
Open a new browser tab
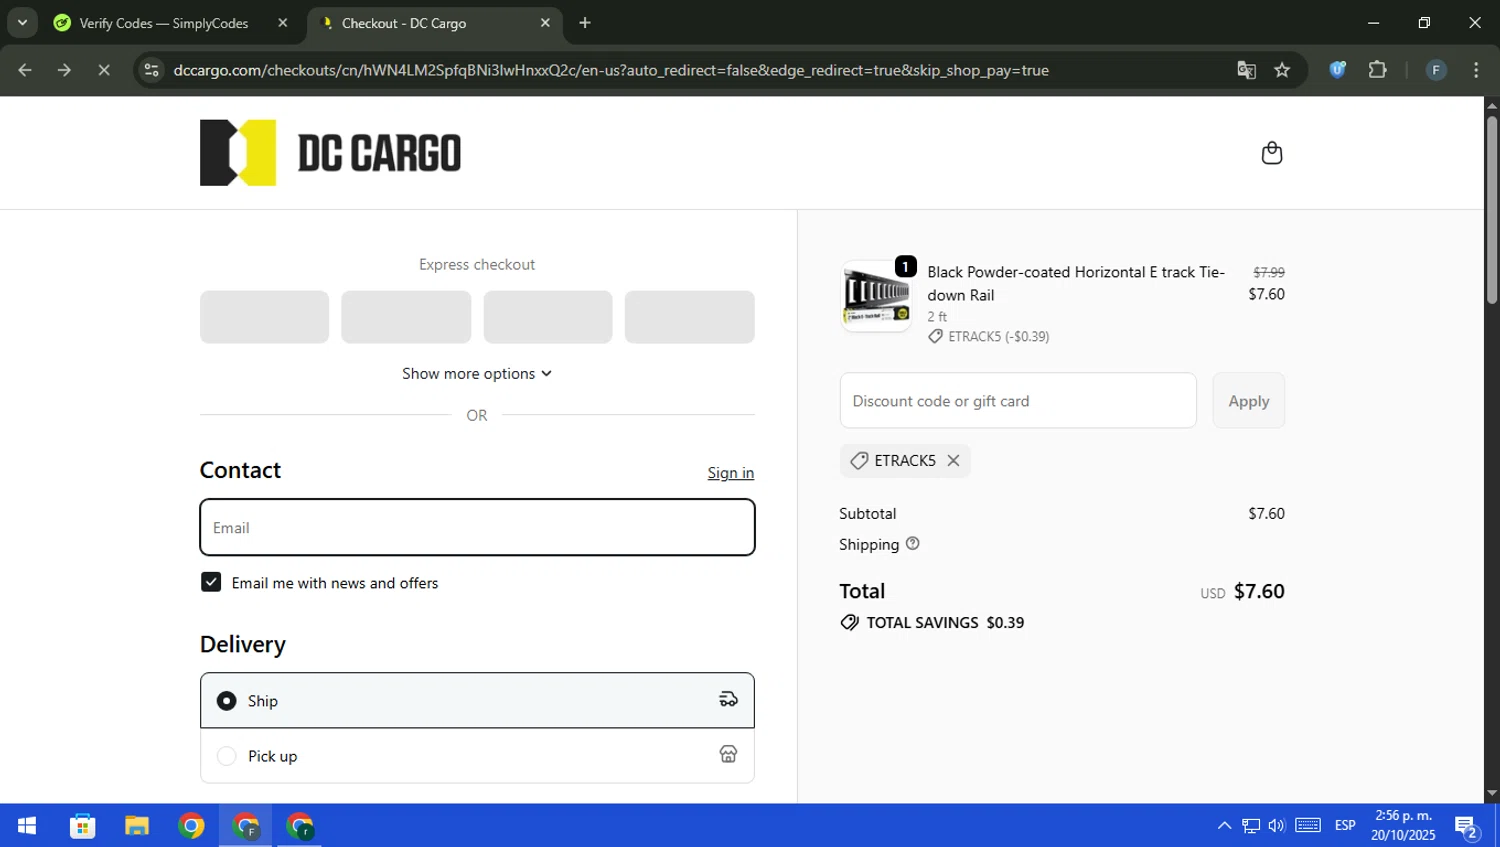click(x=585, y=23)
